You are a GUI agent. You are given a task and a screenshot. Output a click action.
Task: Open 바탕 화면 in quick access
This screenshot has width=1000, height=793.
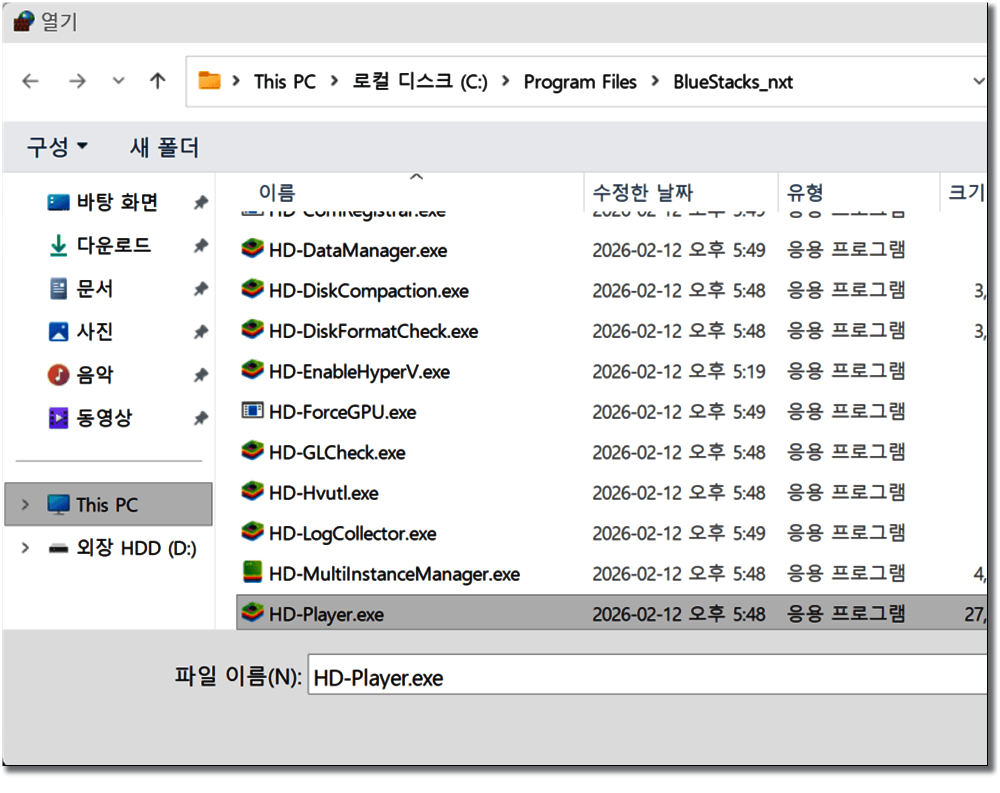[x=117, y=202]
